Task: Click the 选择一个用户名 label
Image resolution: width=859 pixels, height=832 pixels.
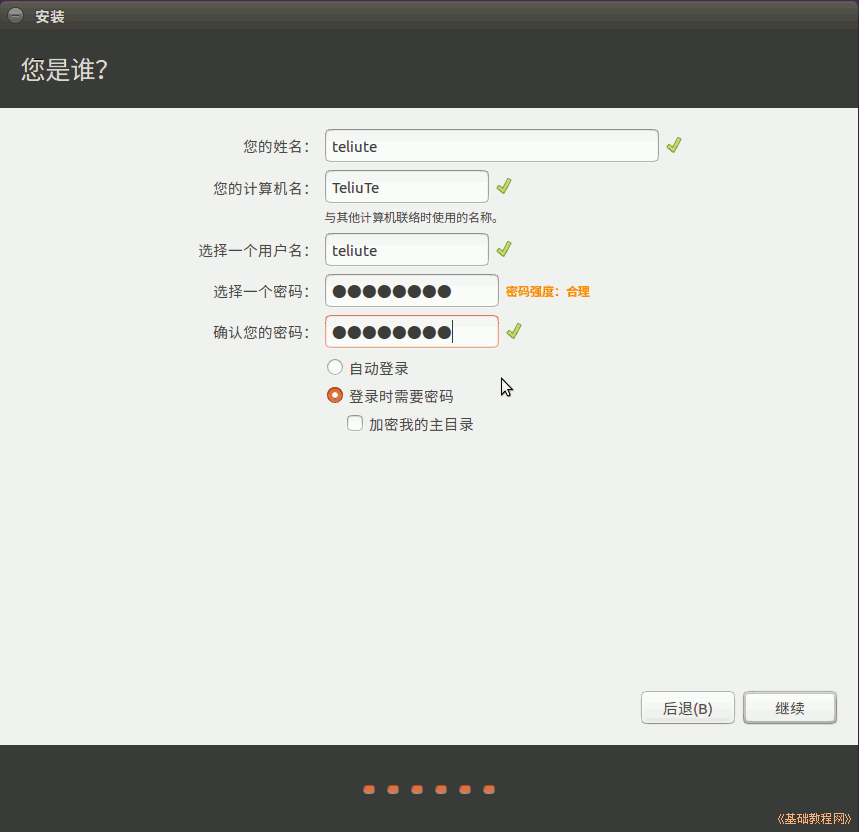Action: [x=254, y=251]
